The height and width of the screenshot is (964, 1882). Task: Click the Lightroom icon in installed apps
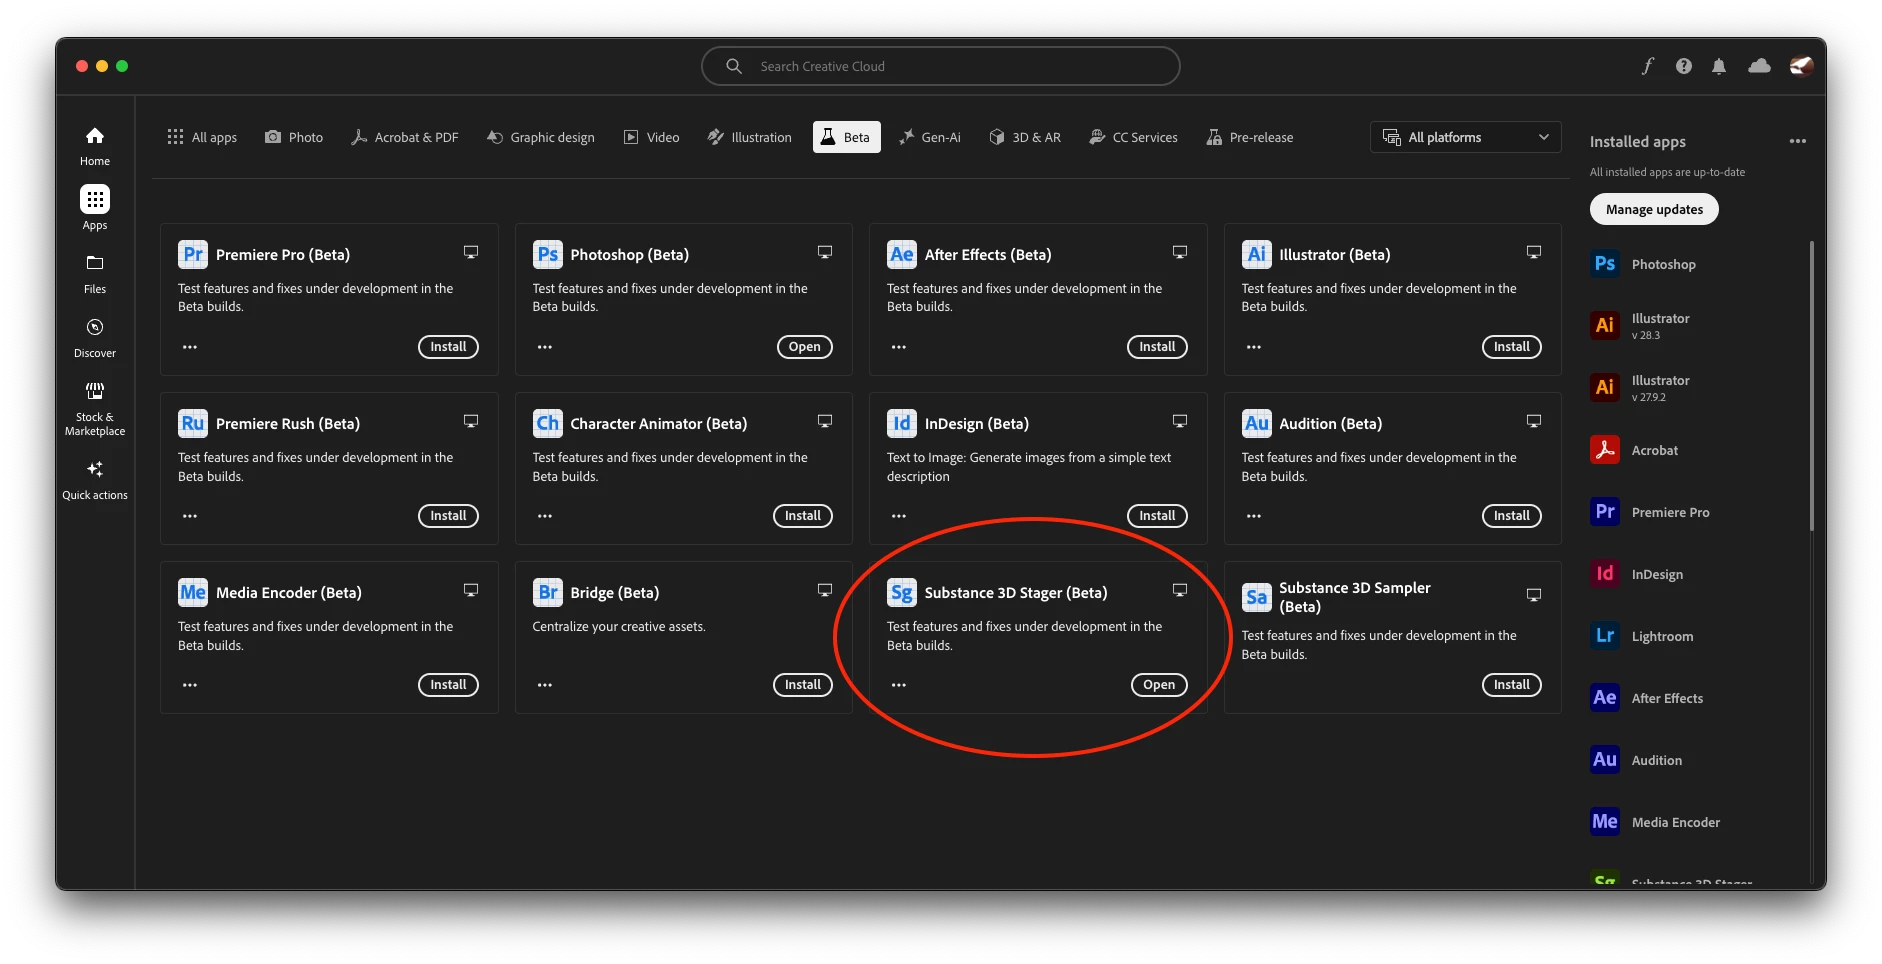pyautogui.click(x=1605, y=636)
